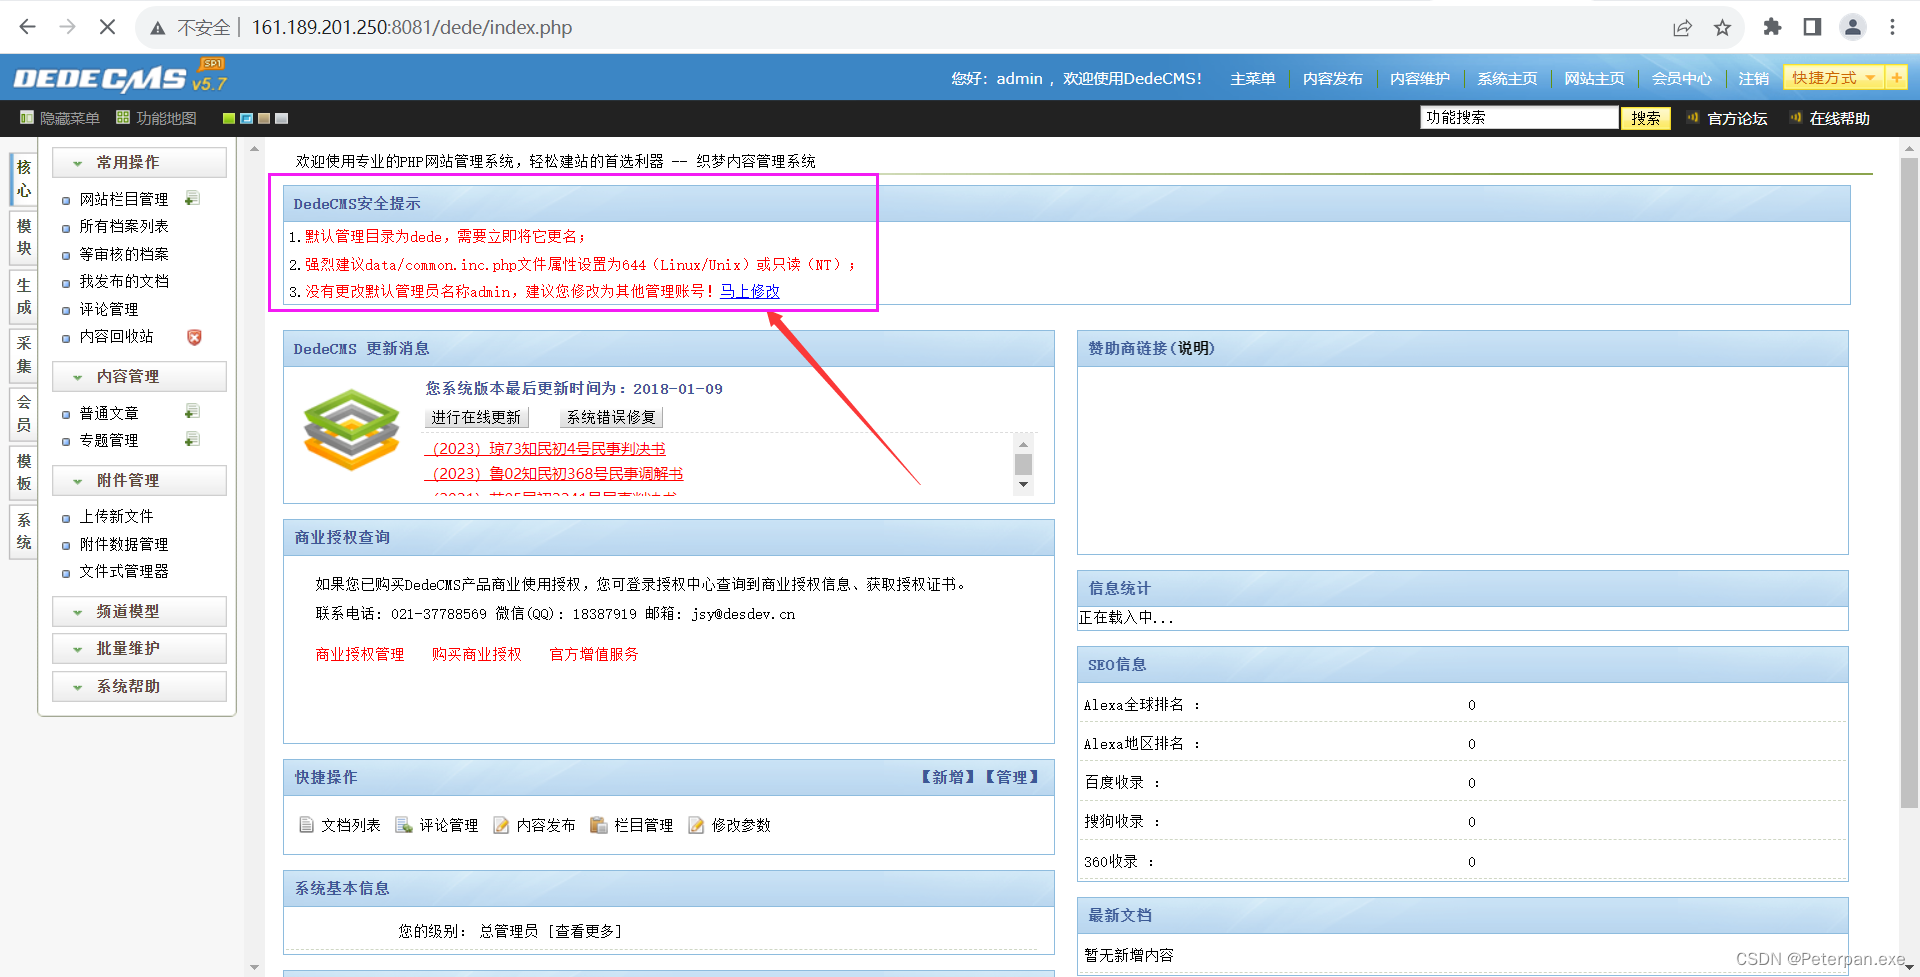Click the 文档列表 quick action
1920x977 pixels.
[x=340, y=825]
